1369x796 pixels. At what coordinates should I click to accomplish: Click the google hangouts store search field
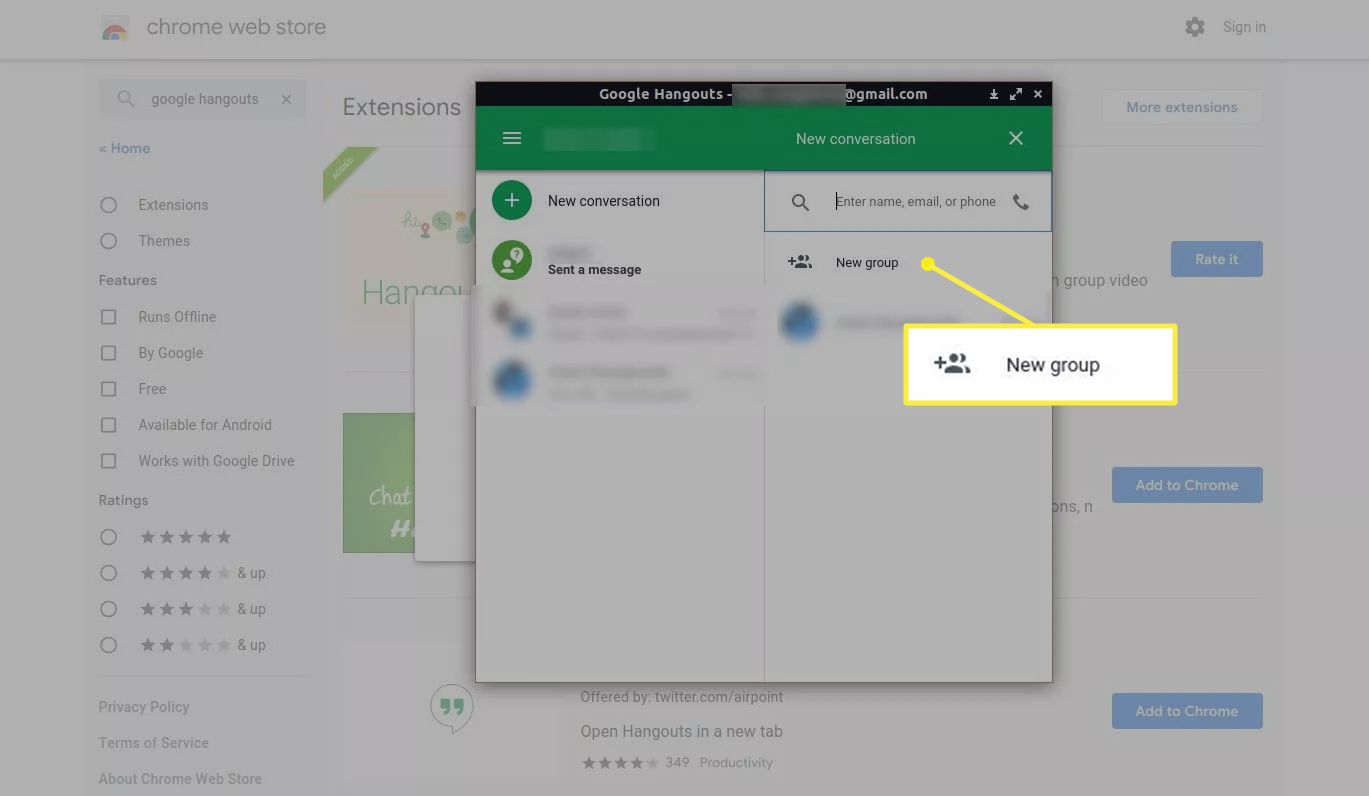[x=204, y=99]
